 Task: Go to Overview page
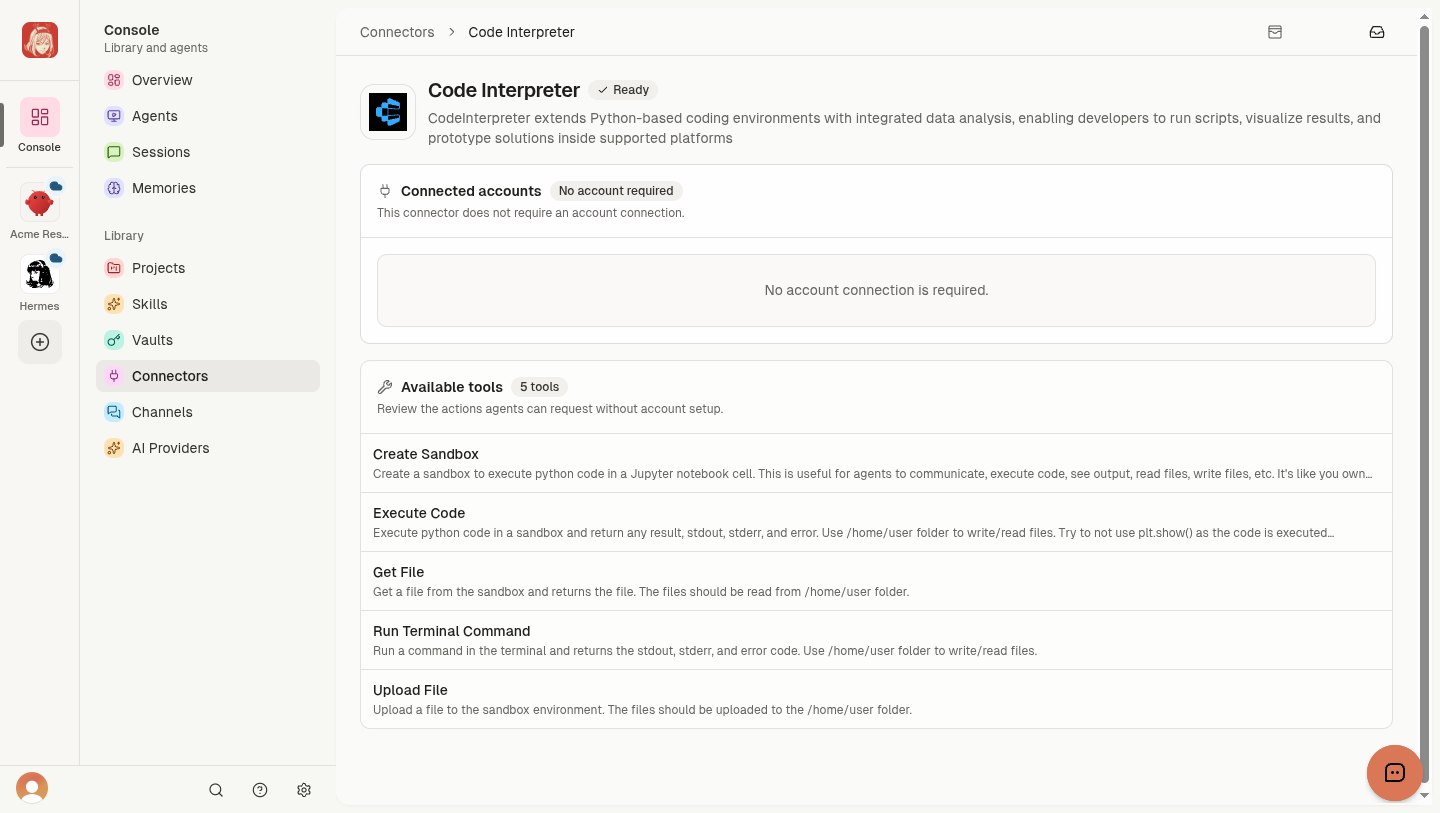[x=208, y=80]
